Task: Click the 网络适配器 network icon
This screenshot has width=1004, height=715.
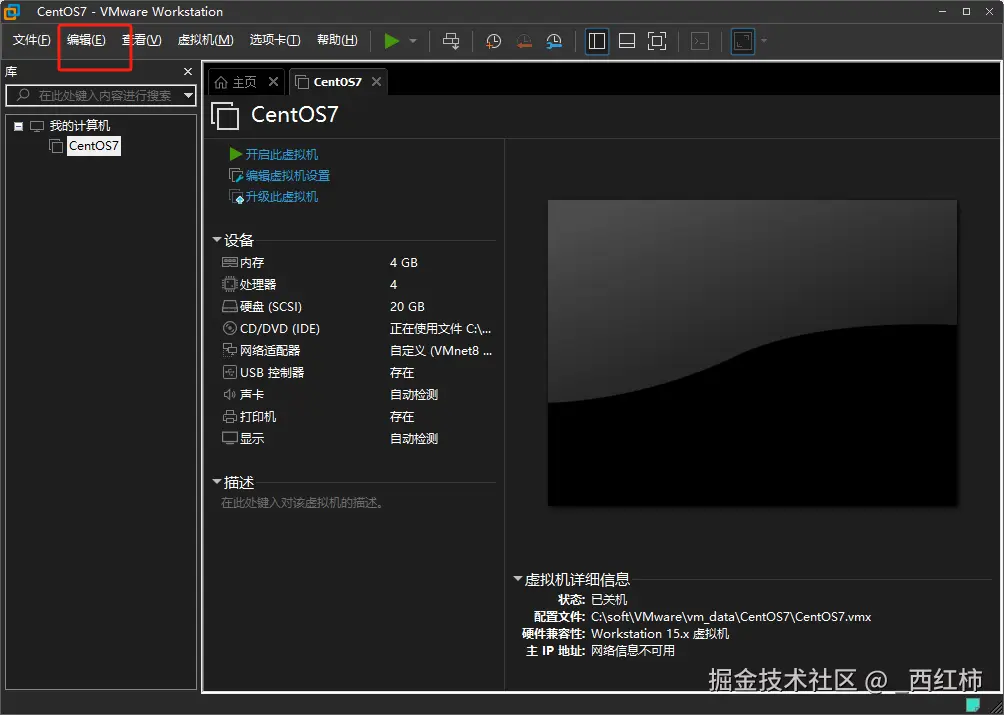Action: 229,350
